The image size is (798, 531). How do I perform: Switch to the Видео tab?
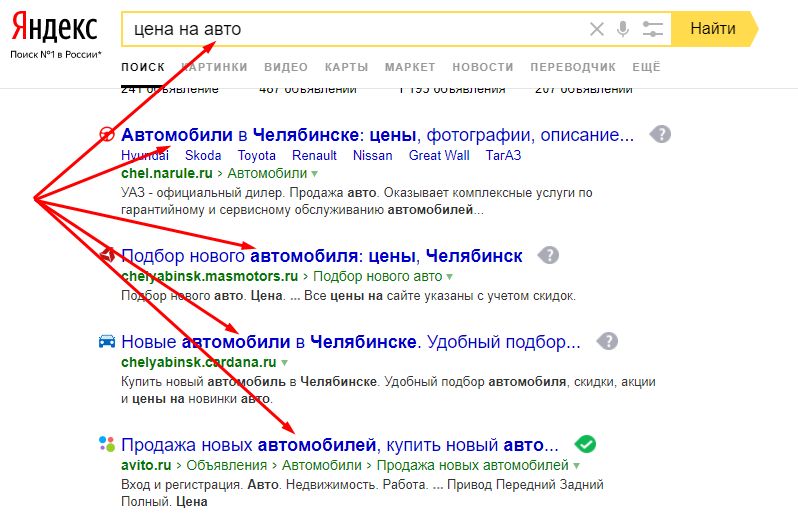286,67
